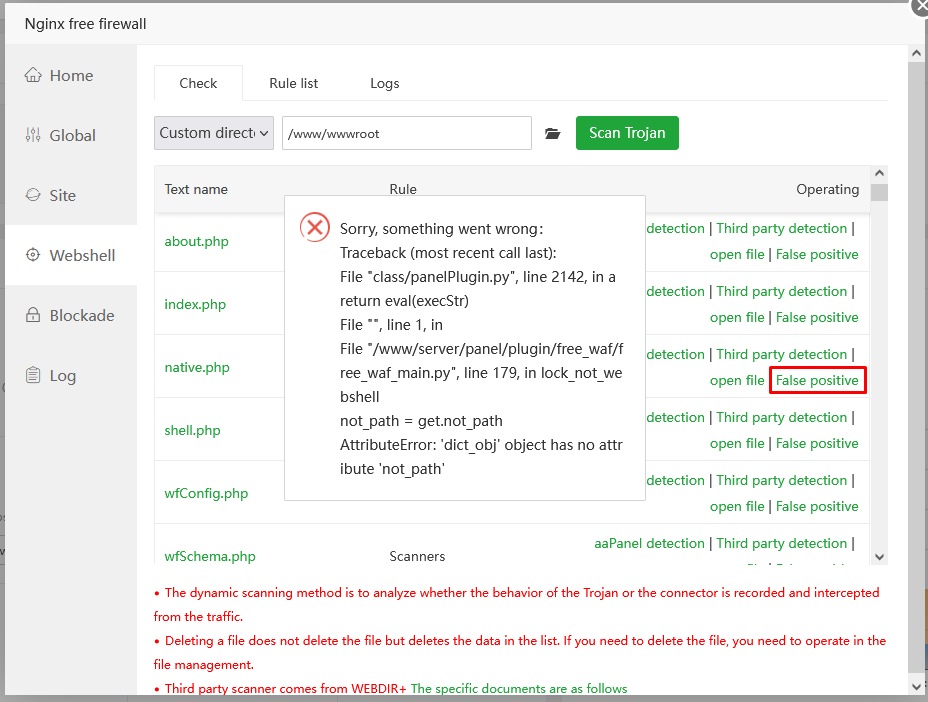Click the Scan Trojan button
Screen dimensions: 928x702
627,133
